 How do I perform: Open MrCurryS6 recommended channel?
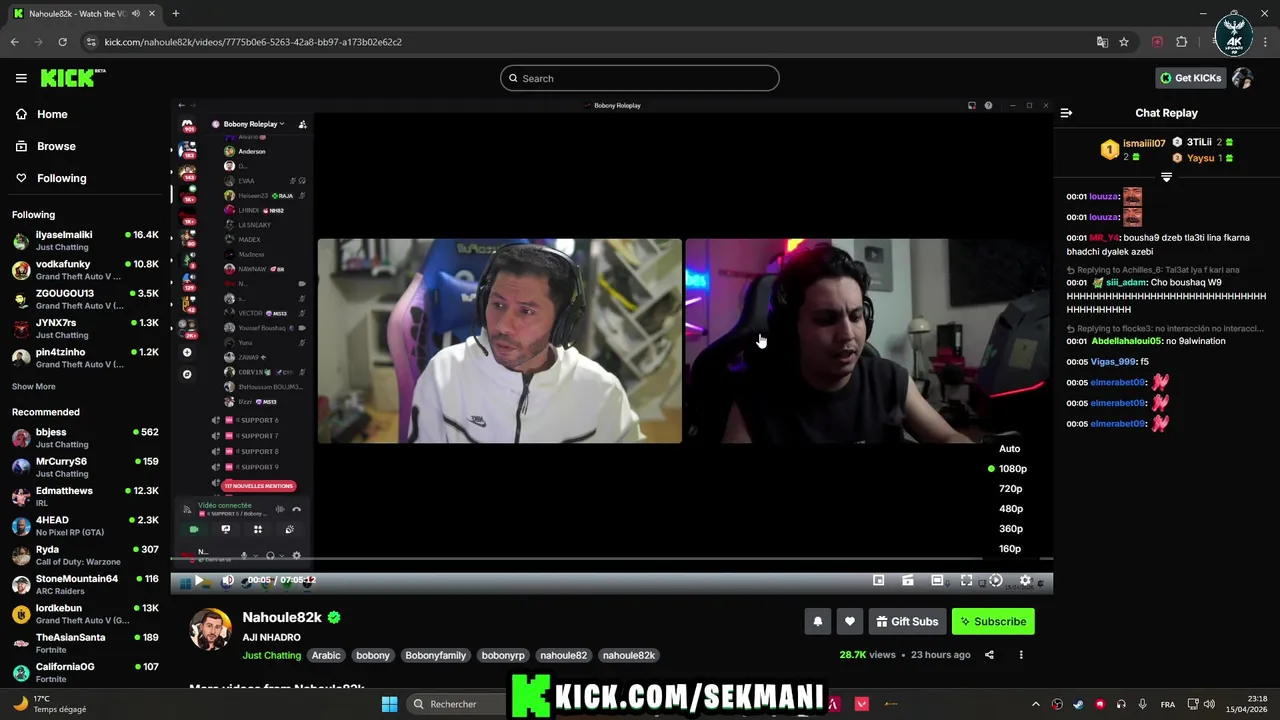tap(85, 467)
